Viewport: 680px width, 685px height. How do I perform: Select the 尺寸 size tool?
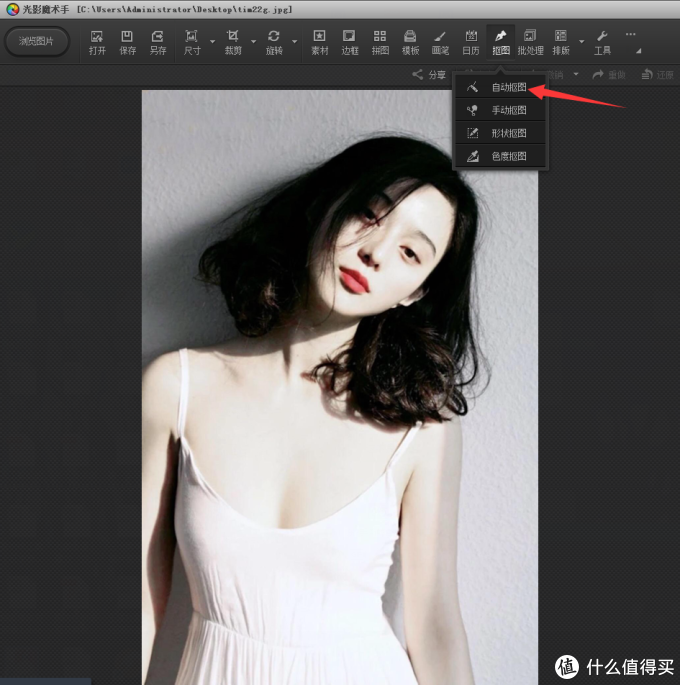point(192,43)
